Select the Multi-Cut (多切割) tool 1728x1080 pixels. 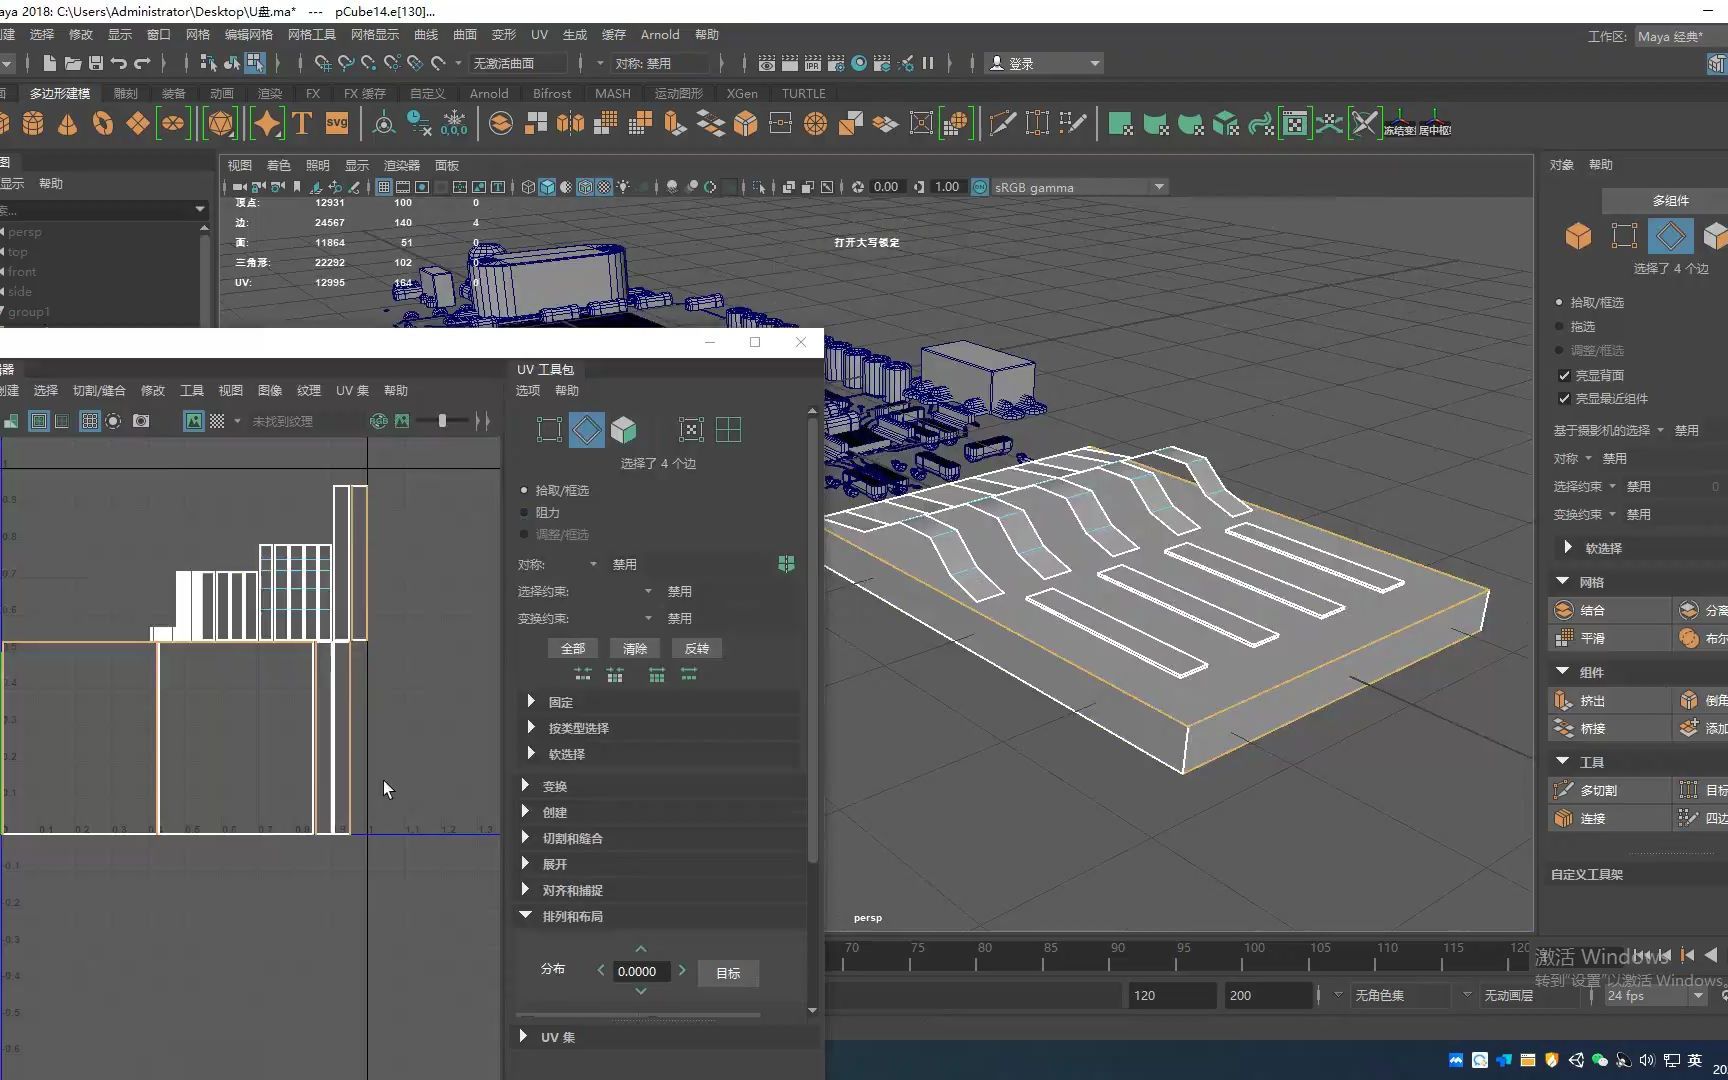(x=1563, y=790)
